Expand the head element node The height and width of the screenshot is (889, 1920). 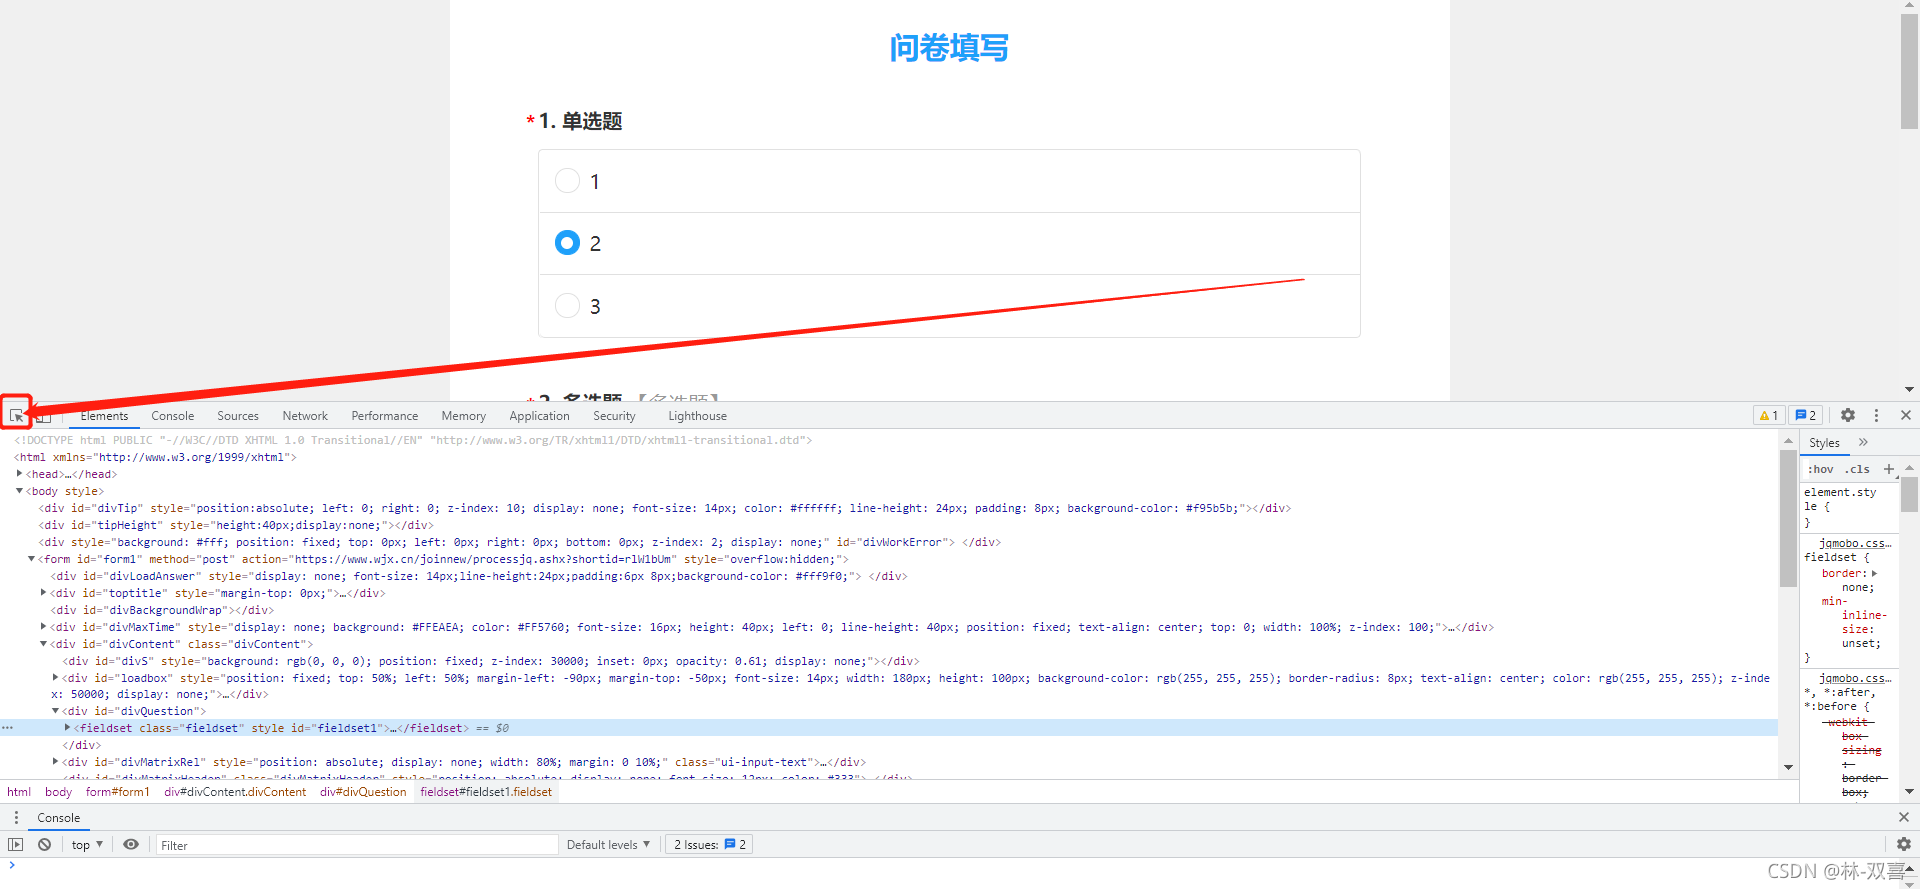[x=19, y=474]
